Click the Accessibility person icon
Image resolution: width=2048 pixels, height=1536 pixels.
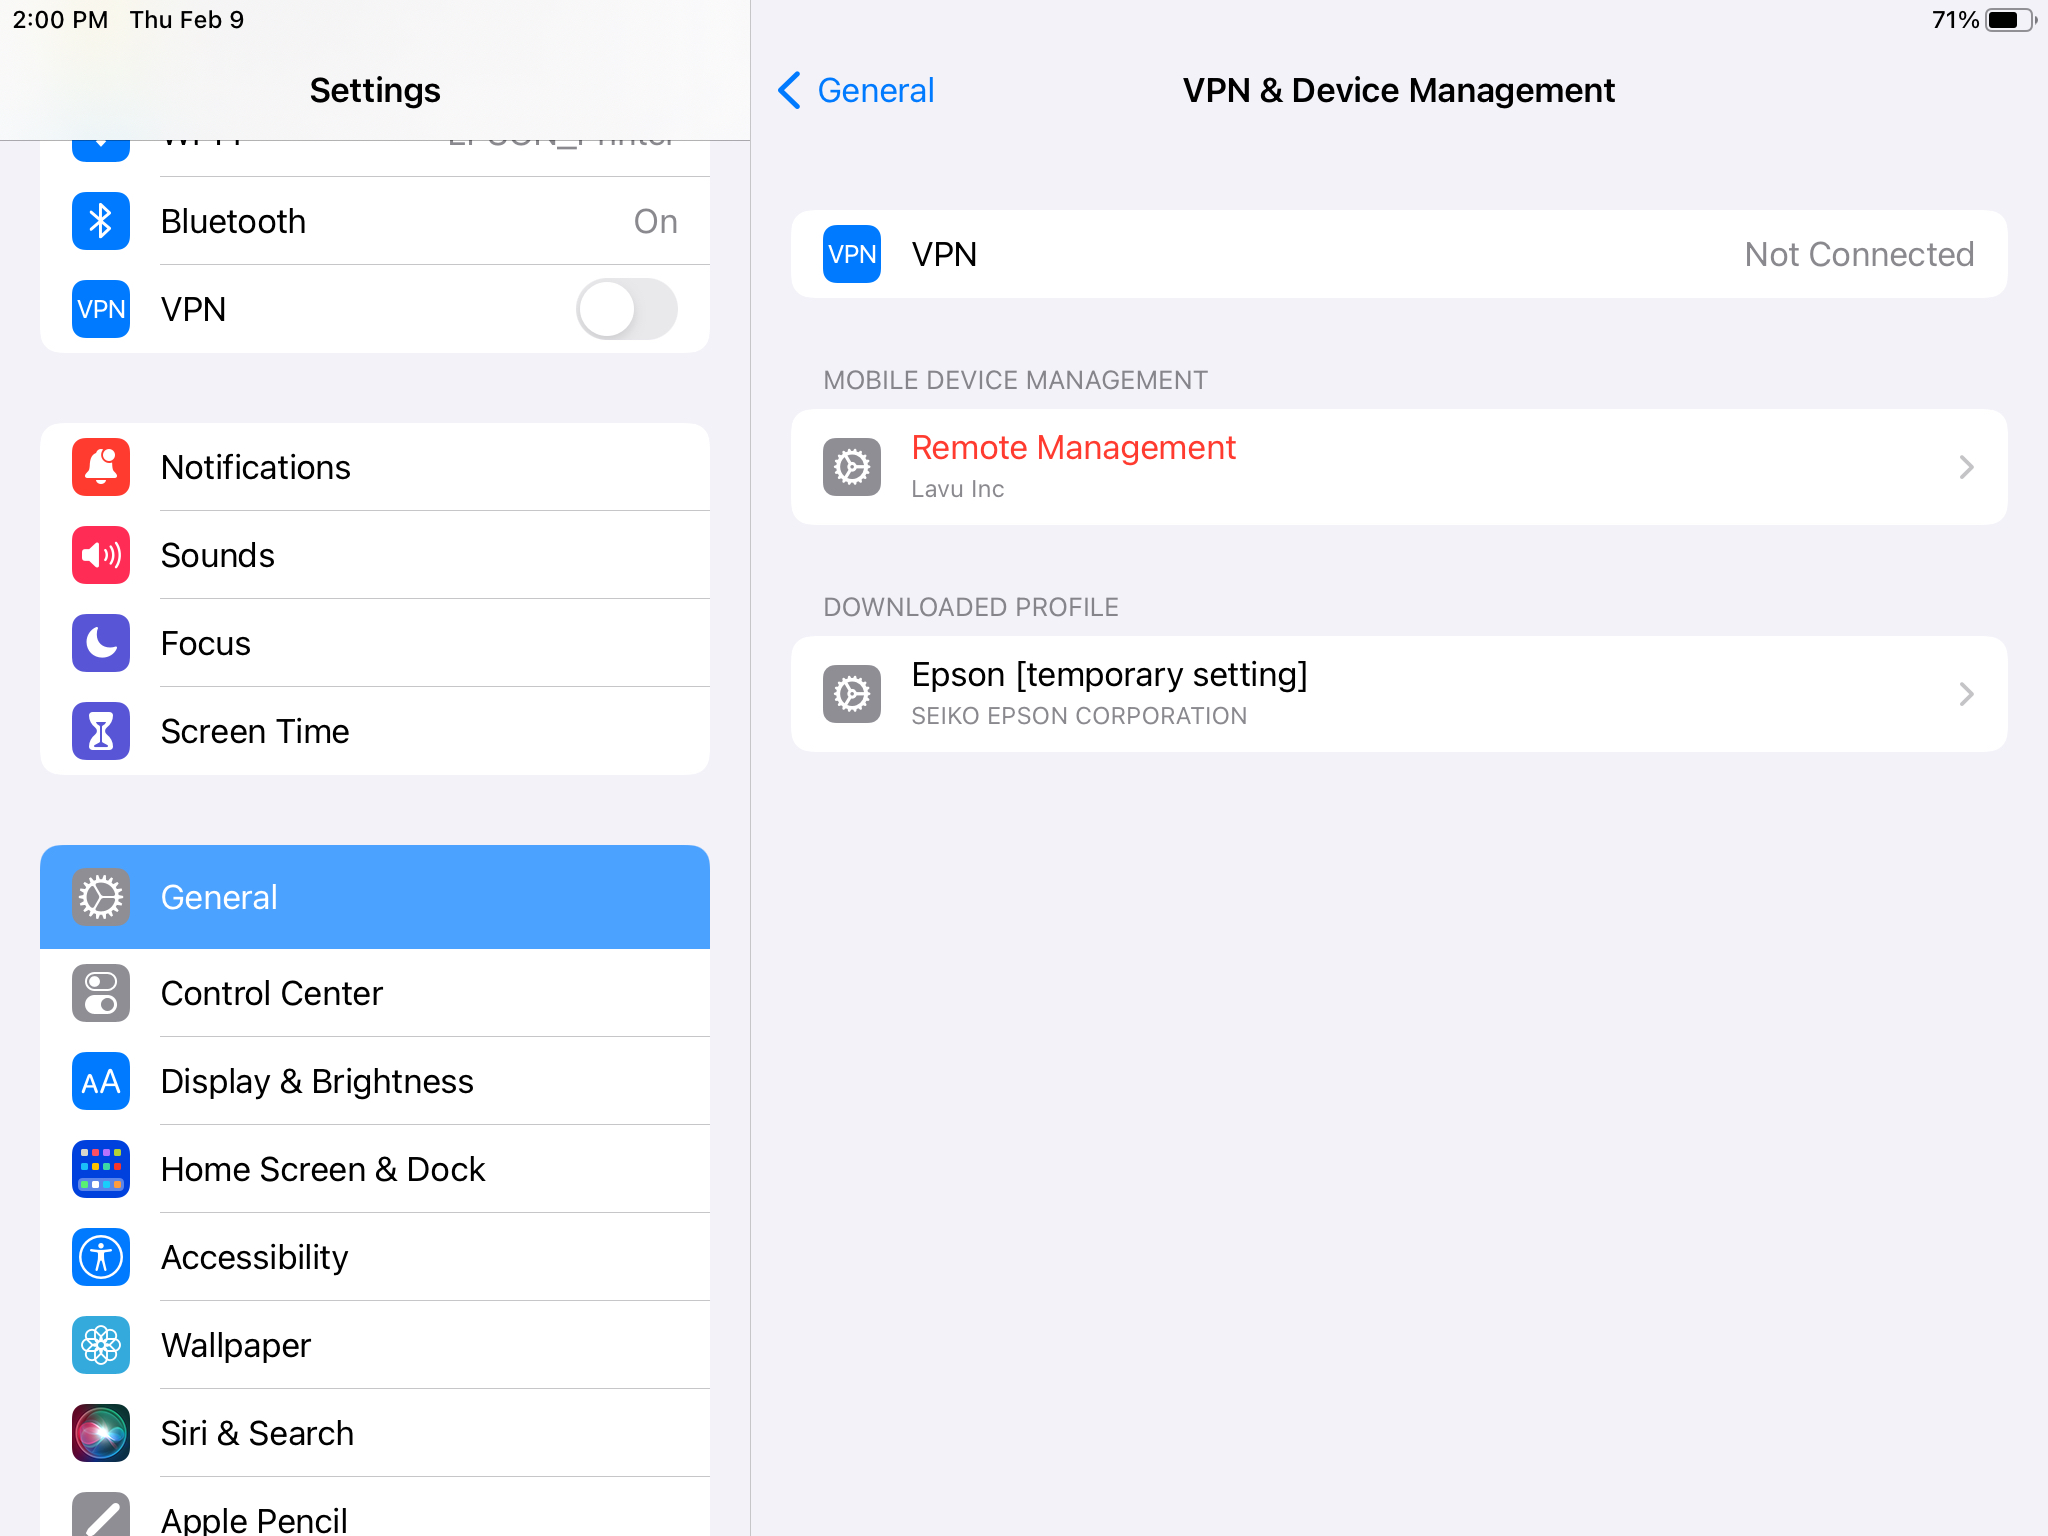tap(100, 1257)
